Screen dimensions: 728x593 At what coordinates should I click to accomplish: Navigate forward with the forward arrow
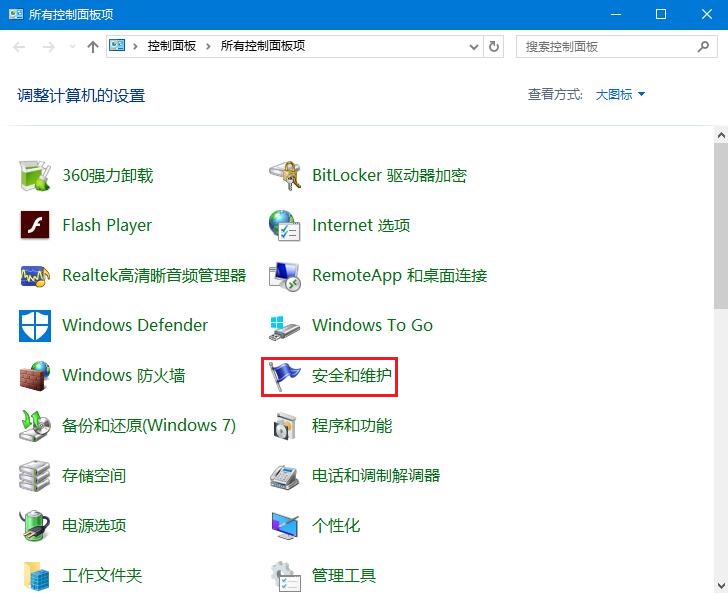click(48, 46)
